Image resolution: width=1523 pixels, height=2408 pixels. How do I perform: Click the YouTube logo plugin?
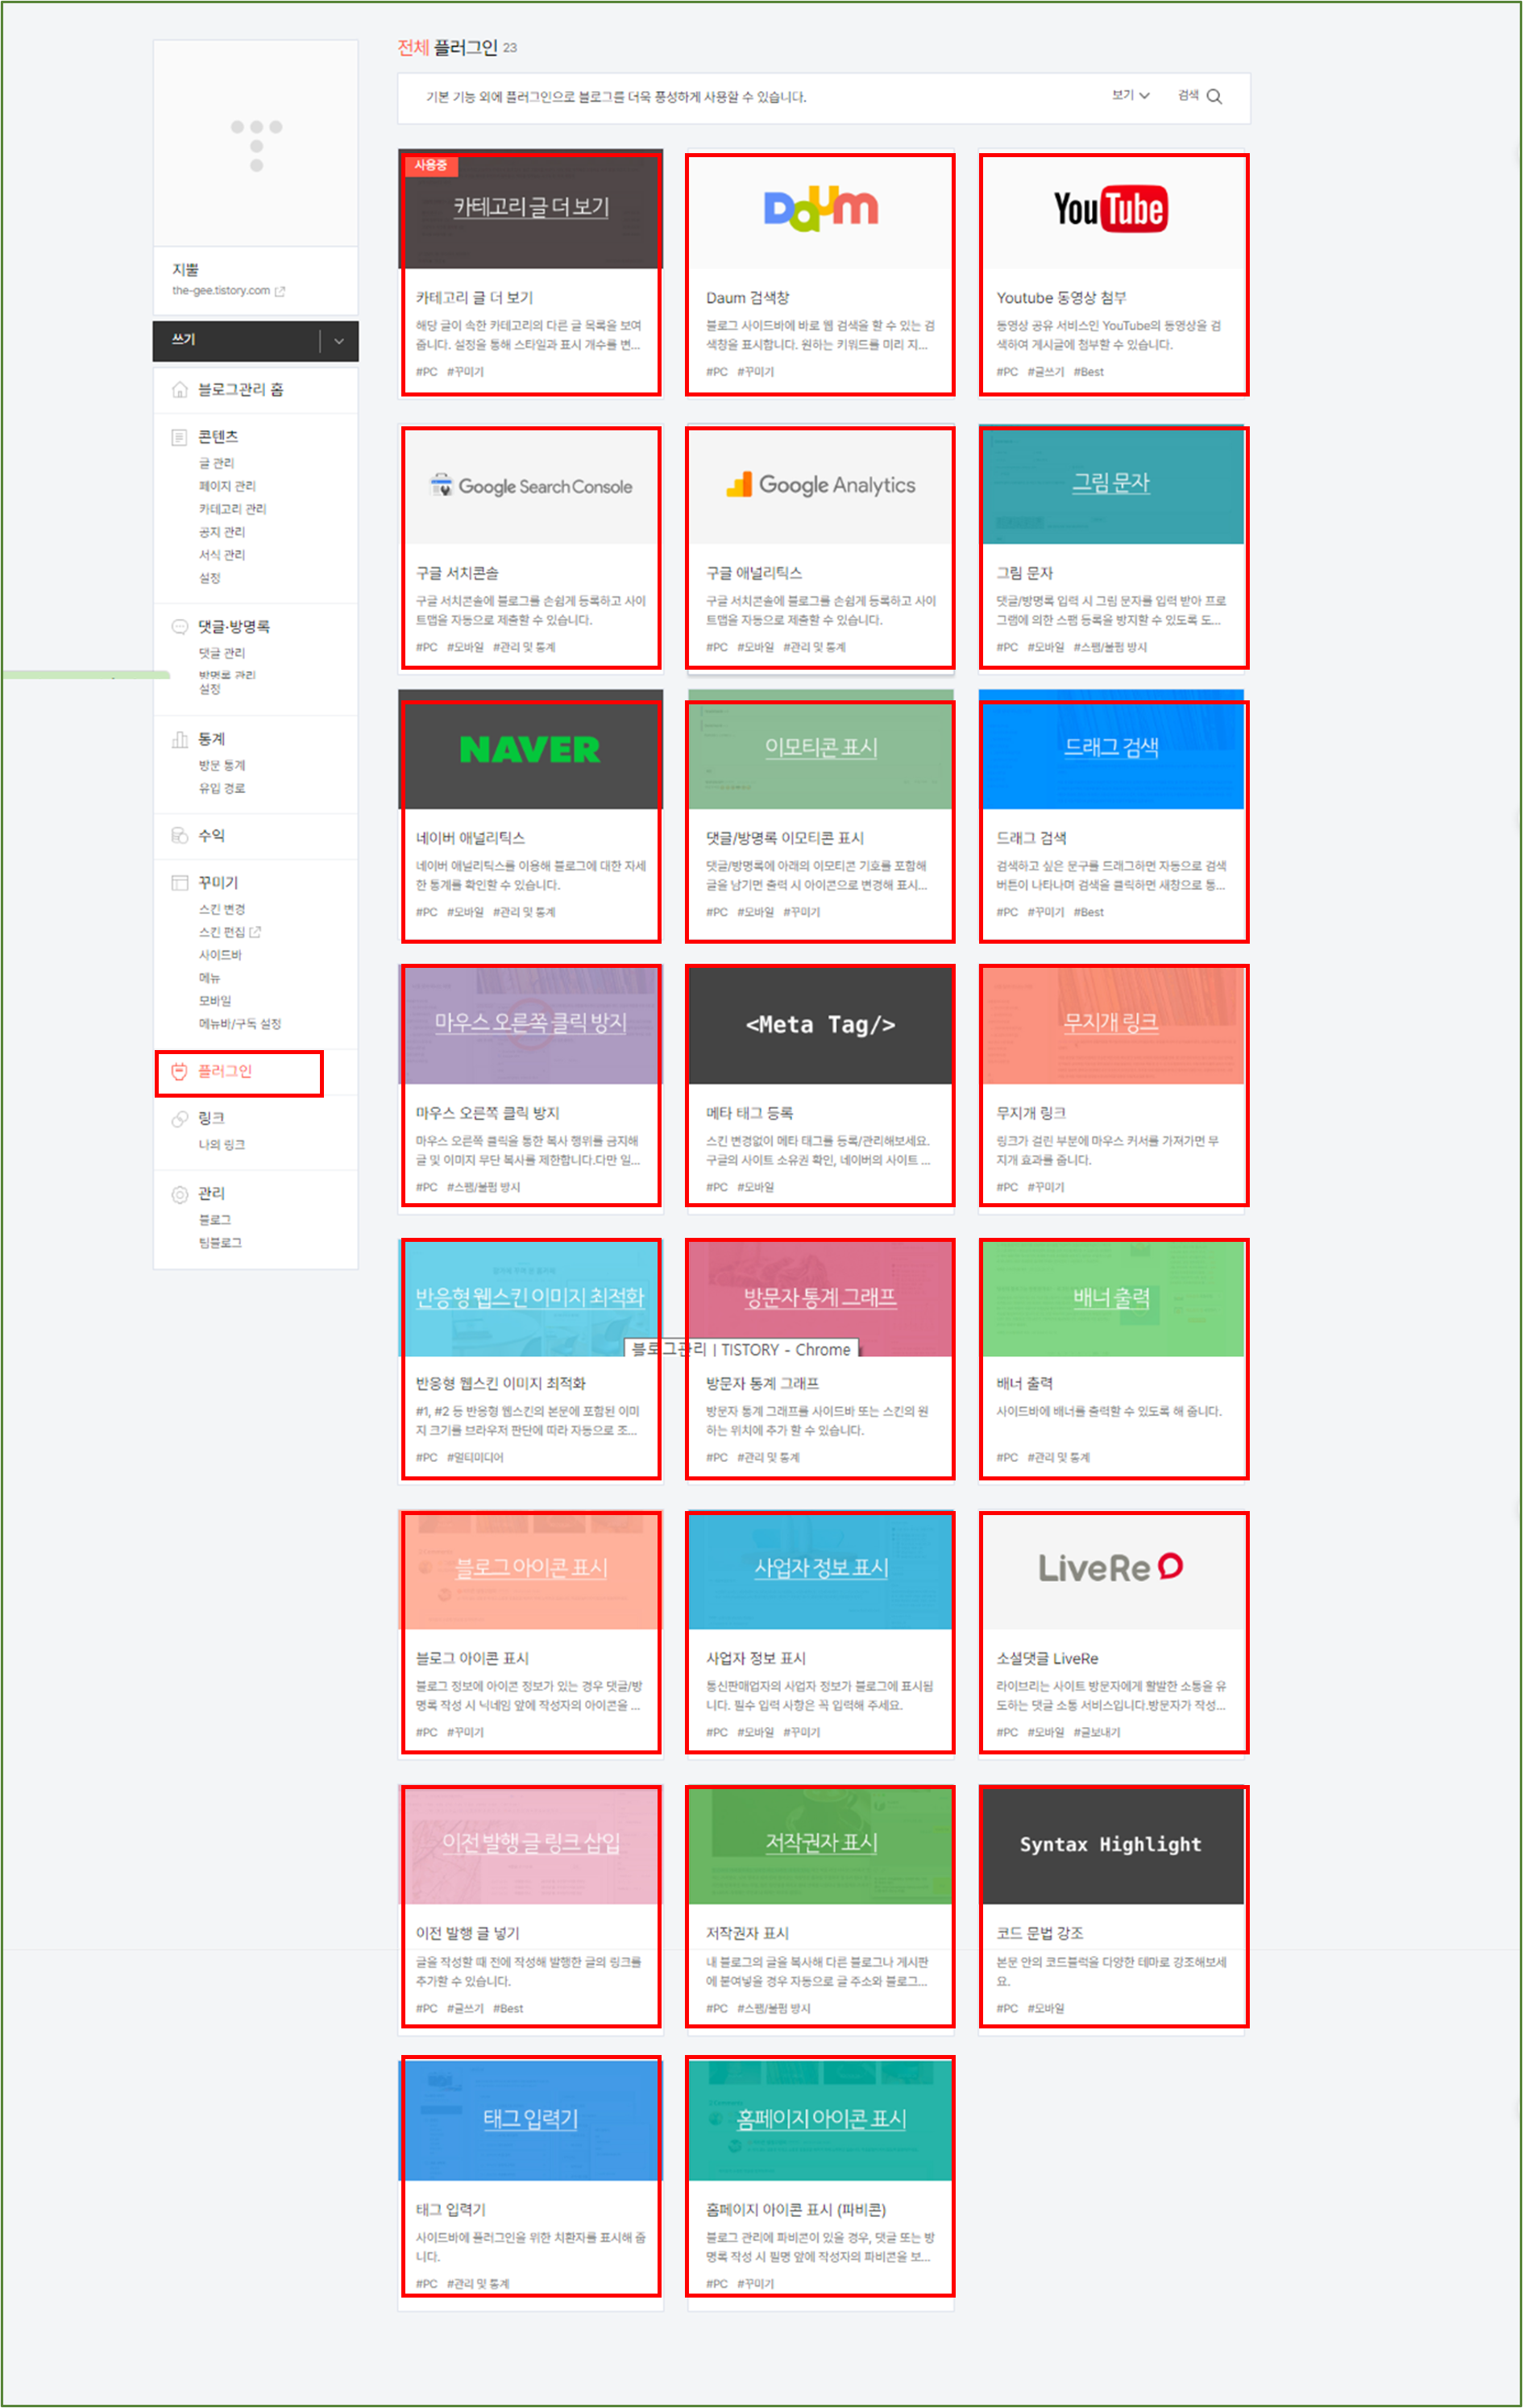1111,209
